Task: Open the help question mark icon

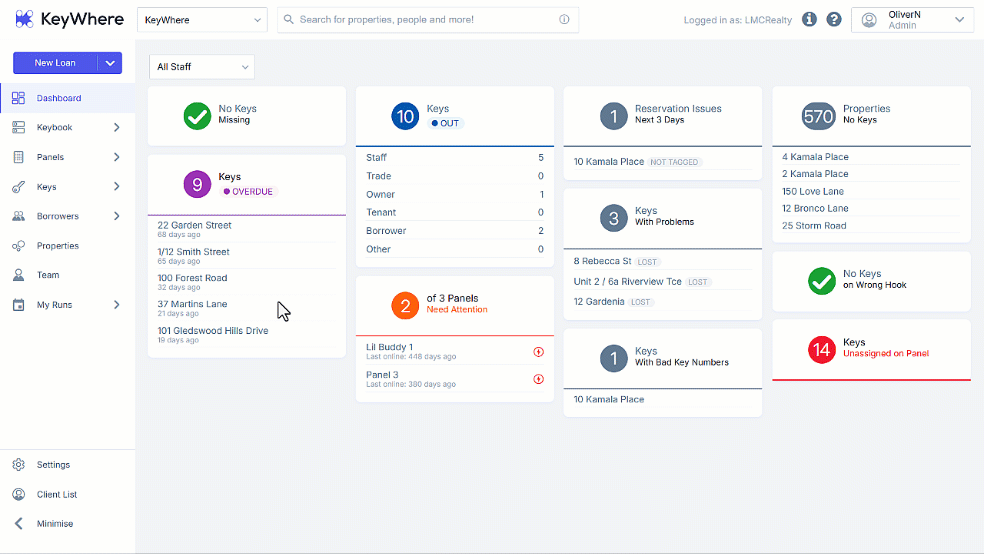Action: 834,19
